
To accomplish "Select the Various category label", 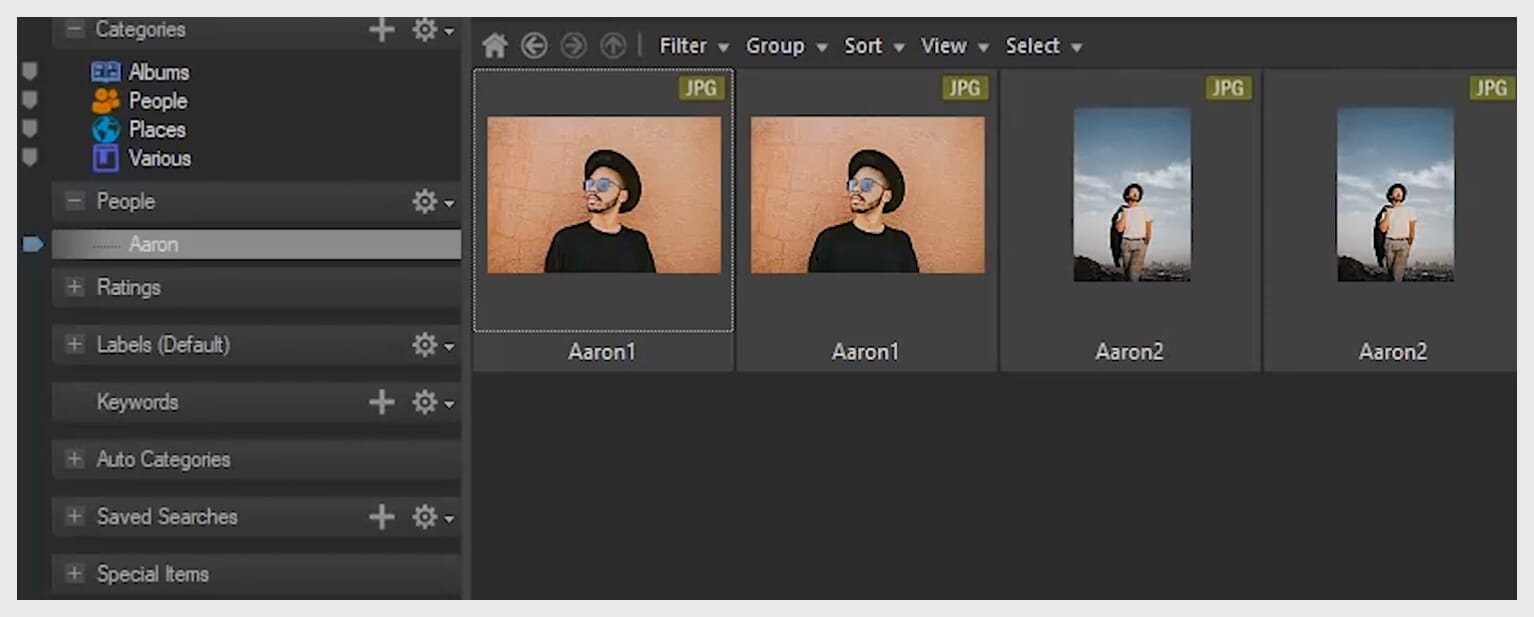I will pos(160,158).
